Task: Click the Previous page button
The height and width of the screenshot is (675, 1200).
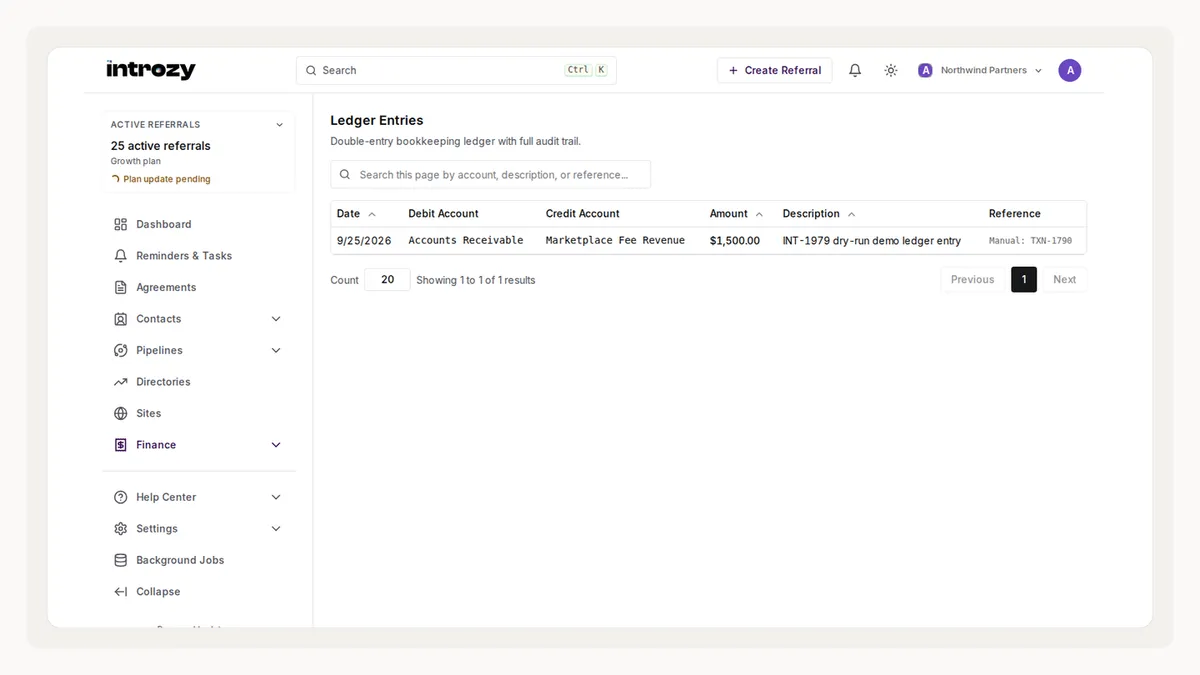Action: (972, 280)
